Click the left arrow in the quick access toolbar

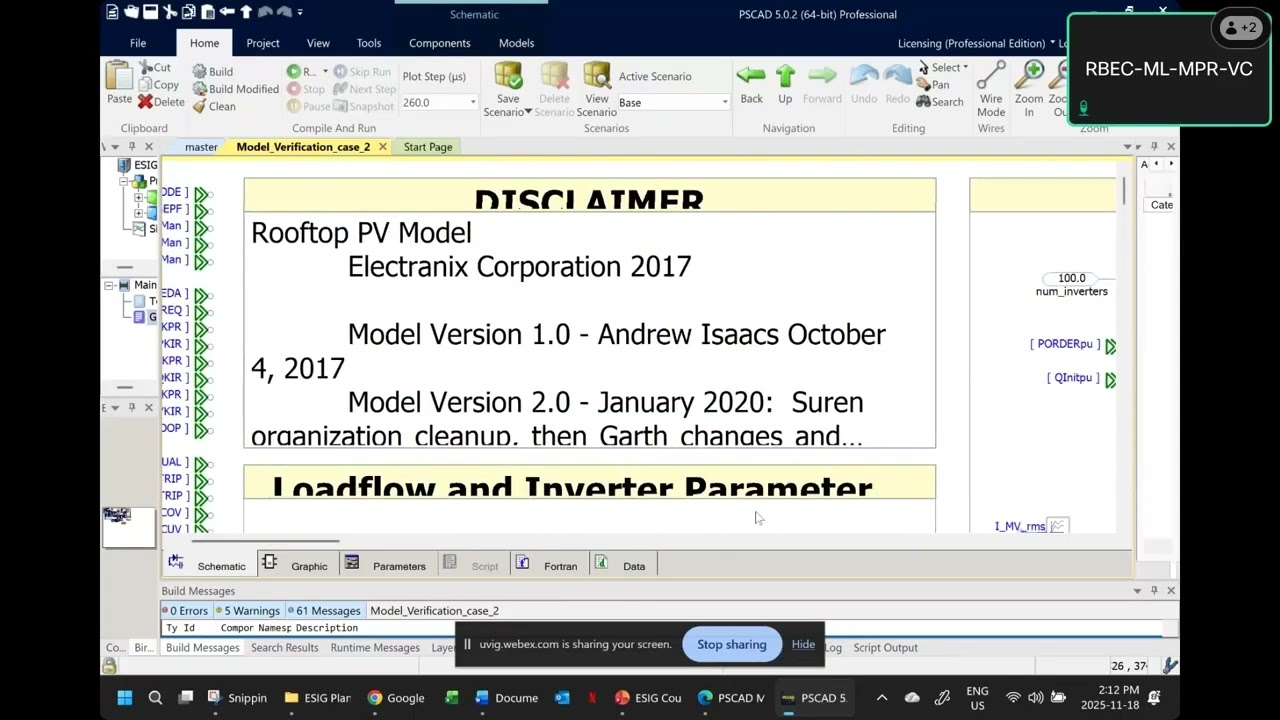pyautogui.click(x=227, y=12)
